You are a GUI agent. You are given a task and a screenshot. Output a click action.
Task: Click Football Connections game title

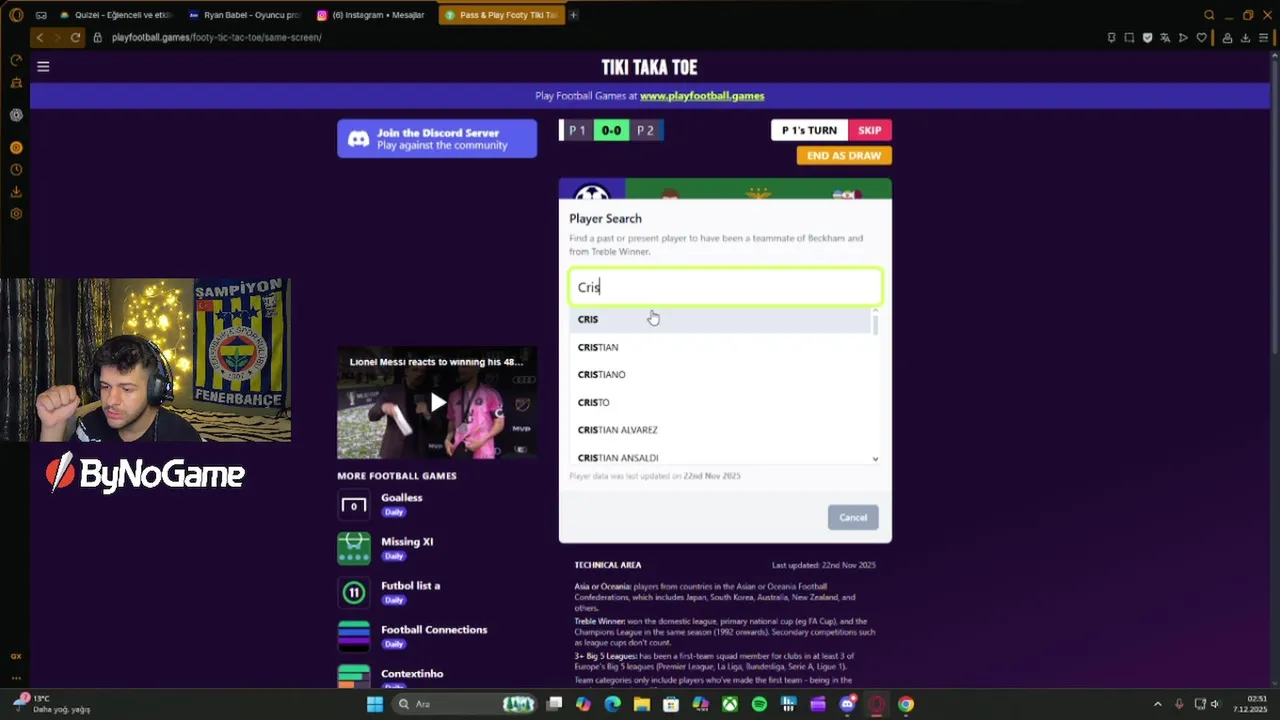click(434, 630)
